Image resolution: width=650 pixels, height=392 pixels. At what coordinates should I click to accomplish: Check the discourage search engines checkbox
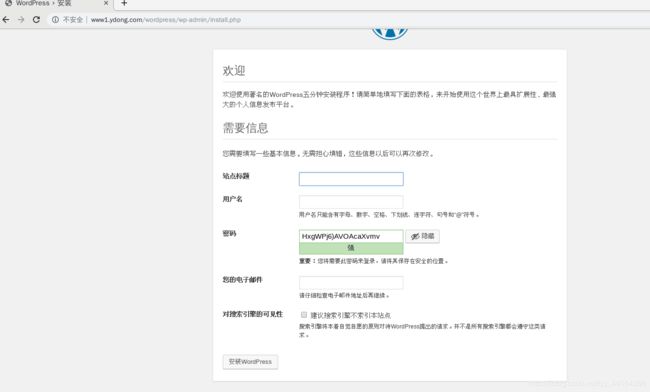click(304, 315)
